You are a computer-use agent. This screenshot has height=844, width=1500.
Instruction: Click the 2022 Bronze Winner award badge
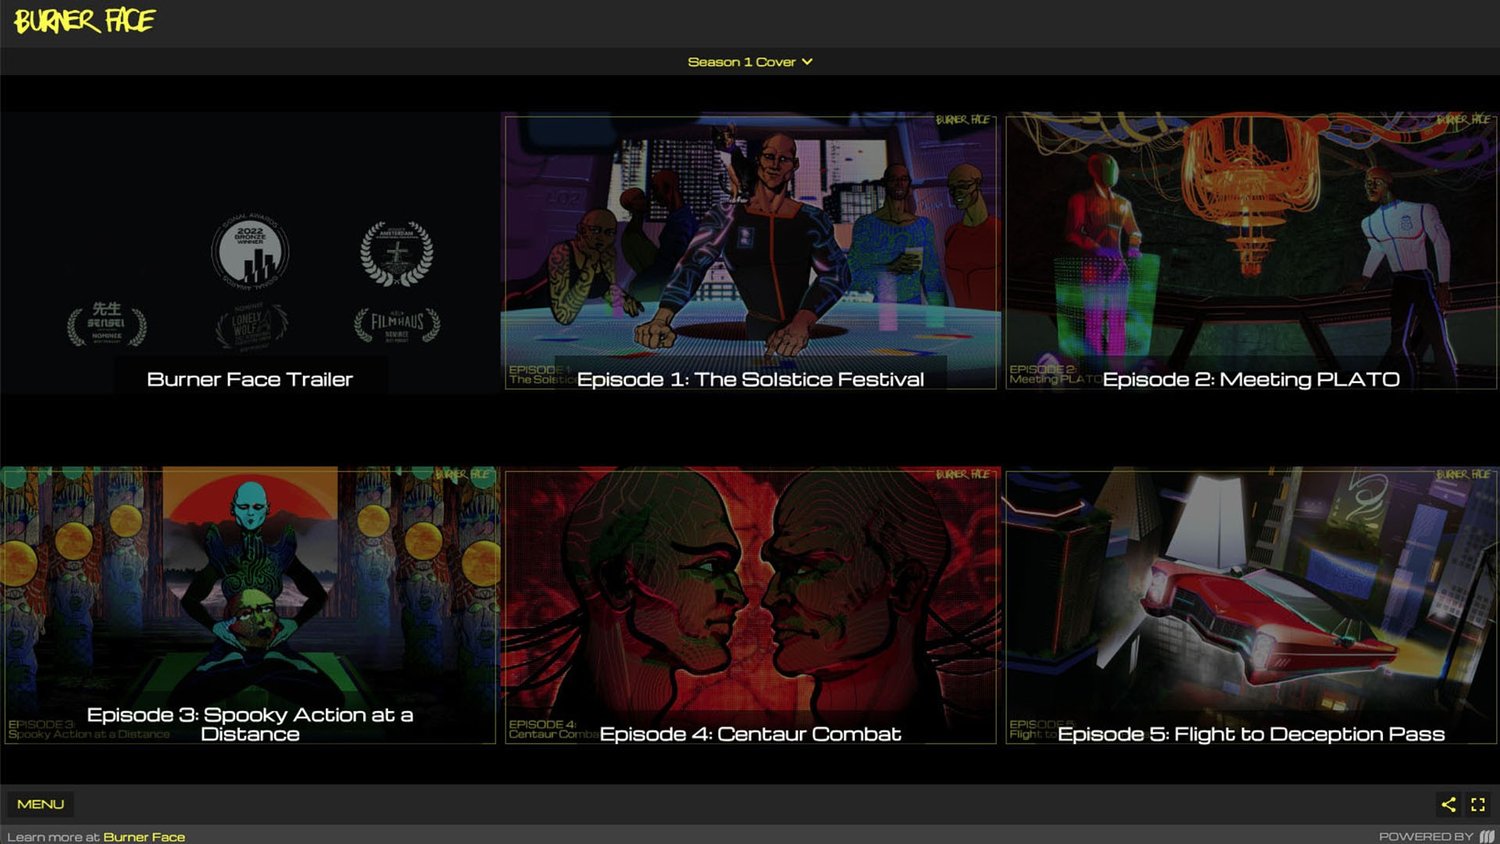click(250, 251)
